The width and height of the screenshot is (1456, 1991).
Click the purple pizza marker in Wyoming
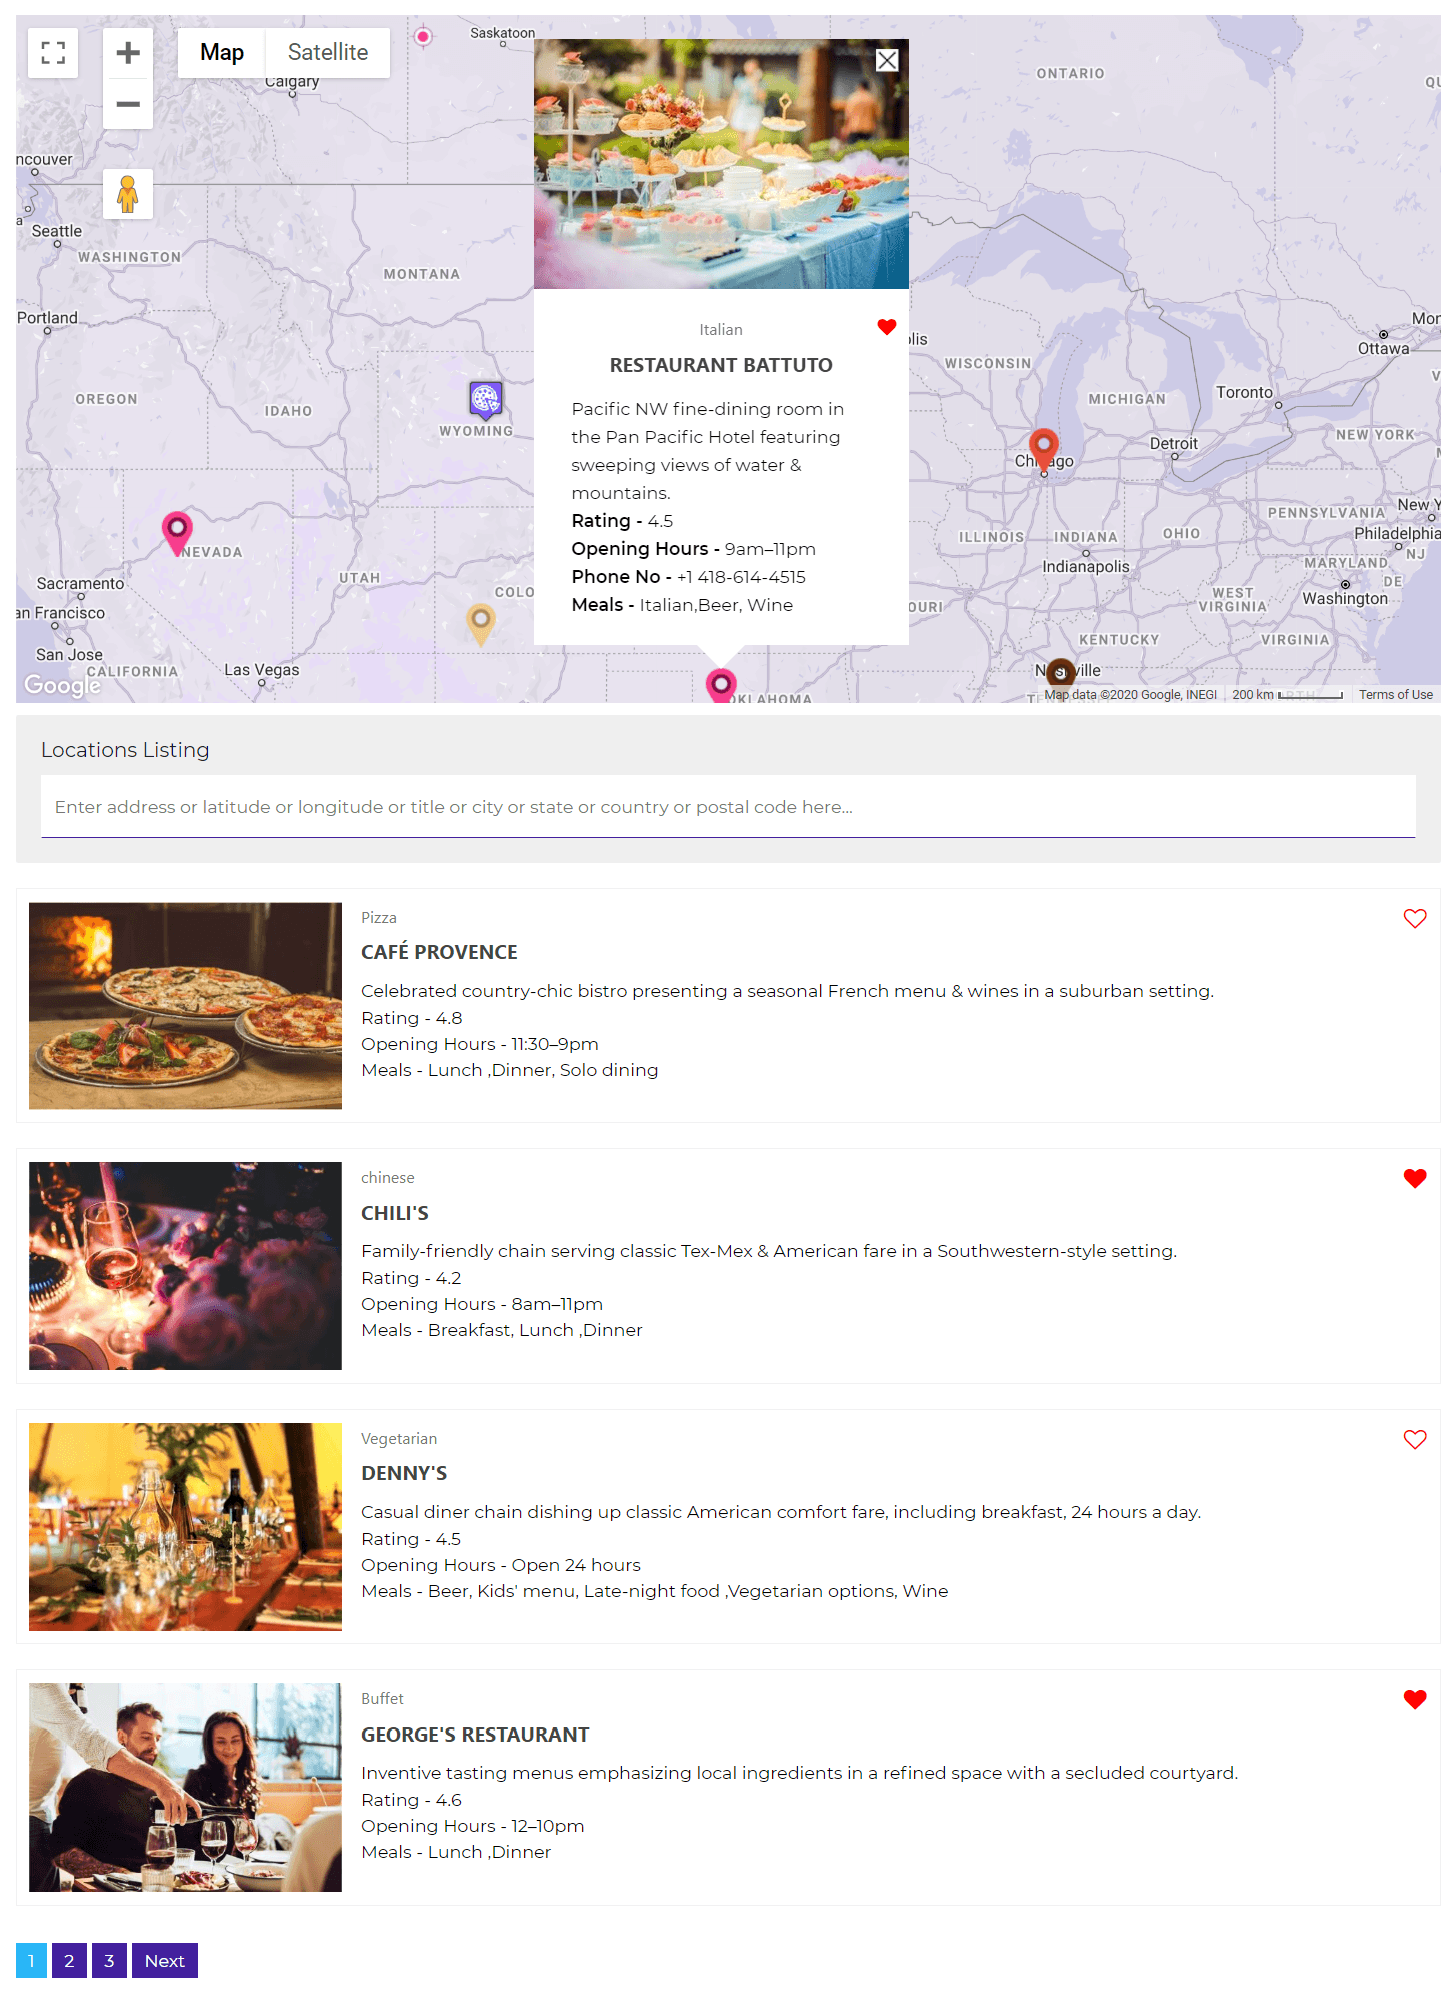[x=486, y=400]
